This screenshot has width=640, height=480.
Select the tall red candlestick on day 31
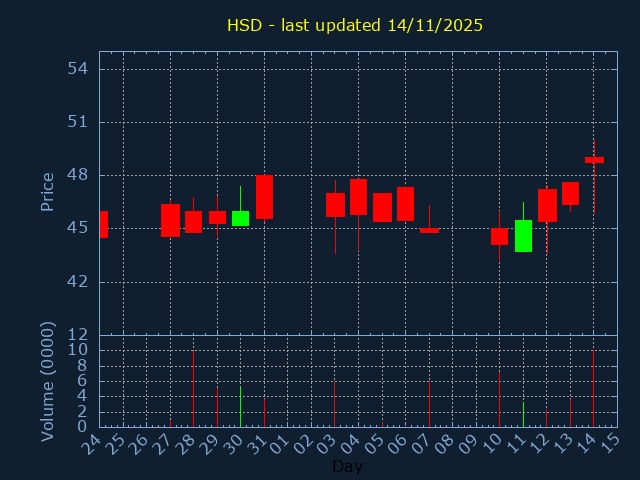264,197
